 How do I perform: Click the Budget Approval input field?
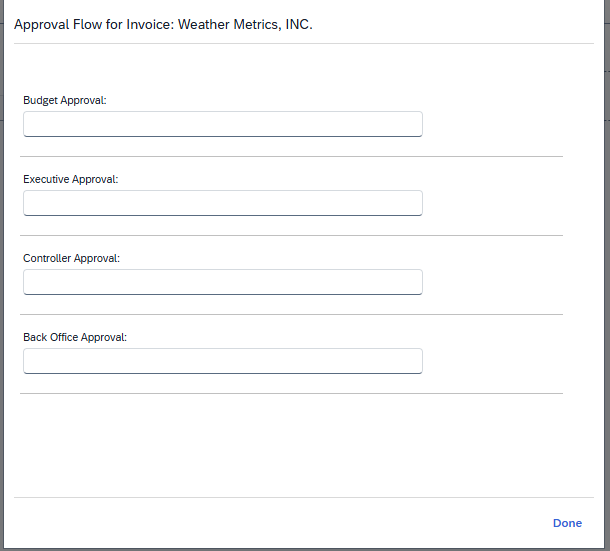point(223,124)
